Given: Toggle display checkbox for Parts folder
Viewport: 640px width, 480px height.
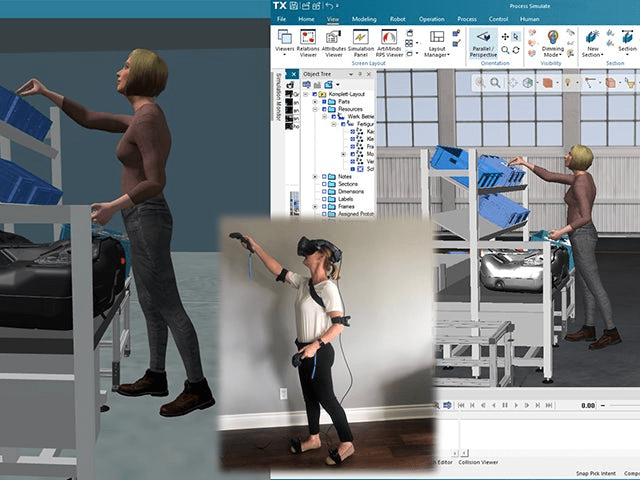Looking at the screenshot, I should click(x=324, y=102).
